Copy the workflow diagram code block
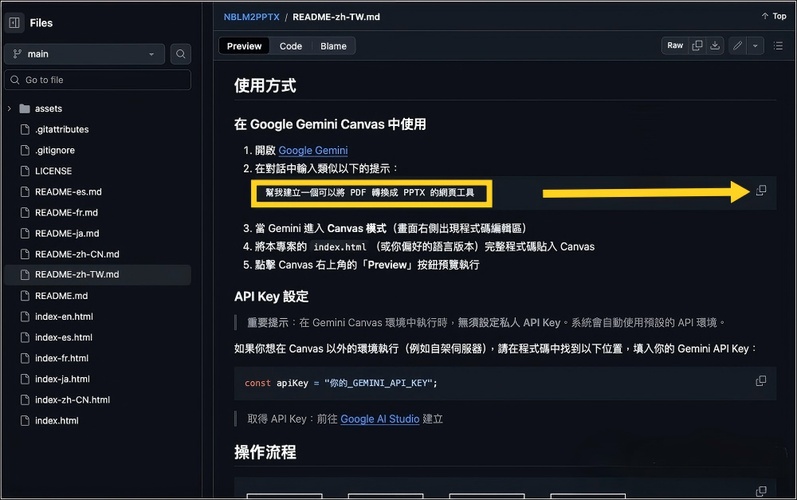Image resolution: width=797 pixels, height=500 pixels. click(x=761, y=491)
